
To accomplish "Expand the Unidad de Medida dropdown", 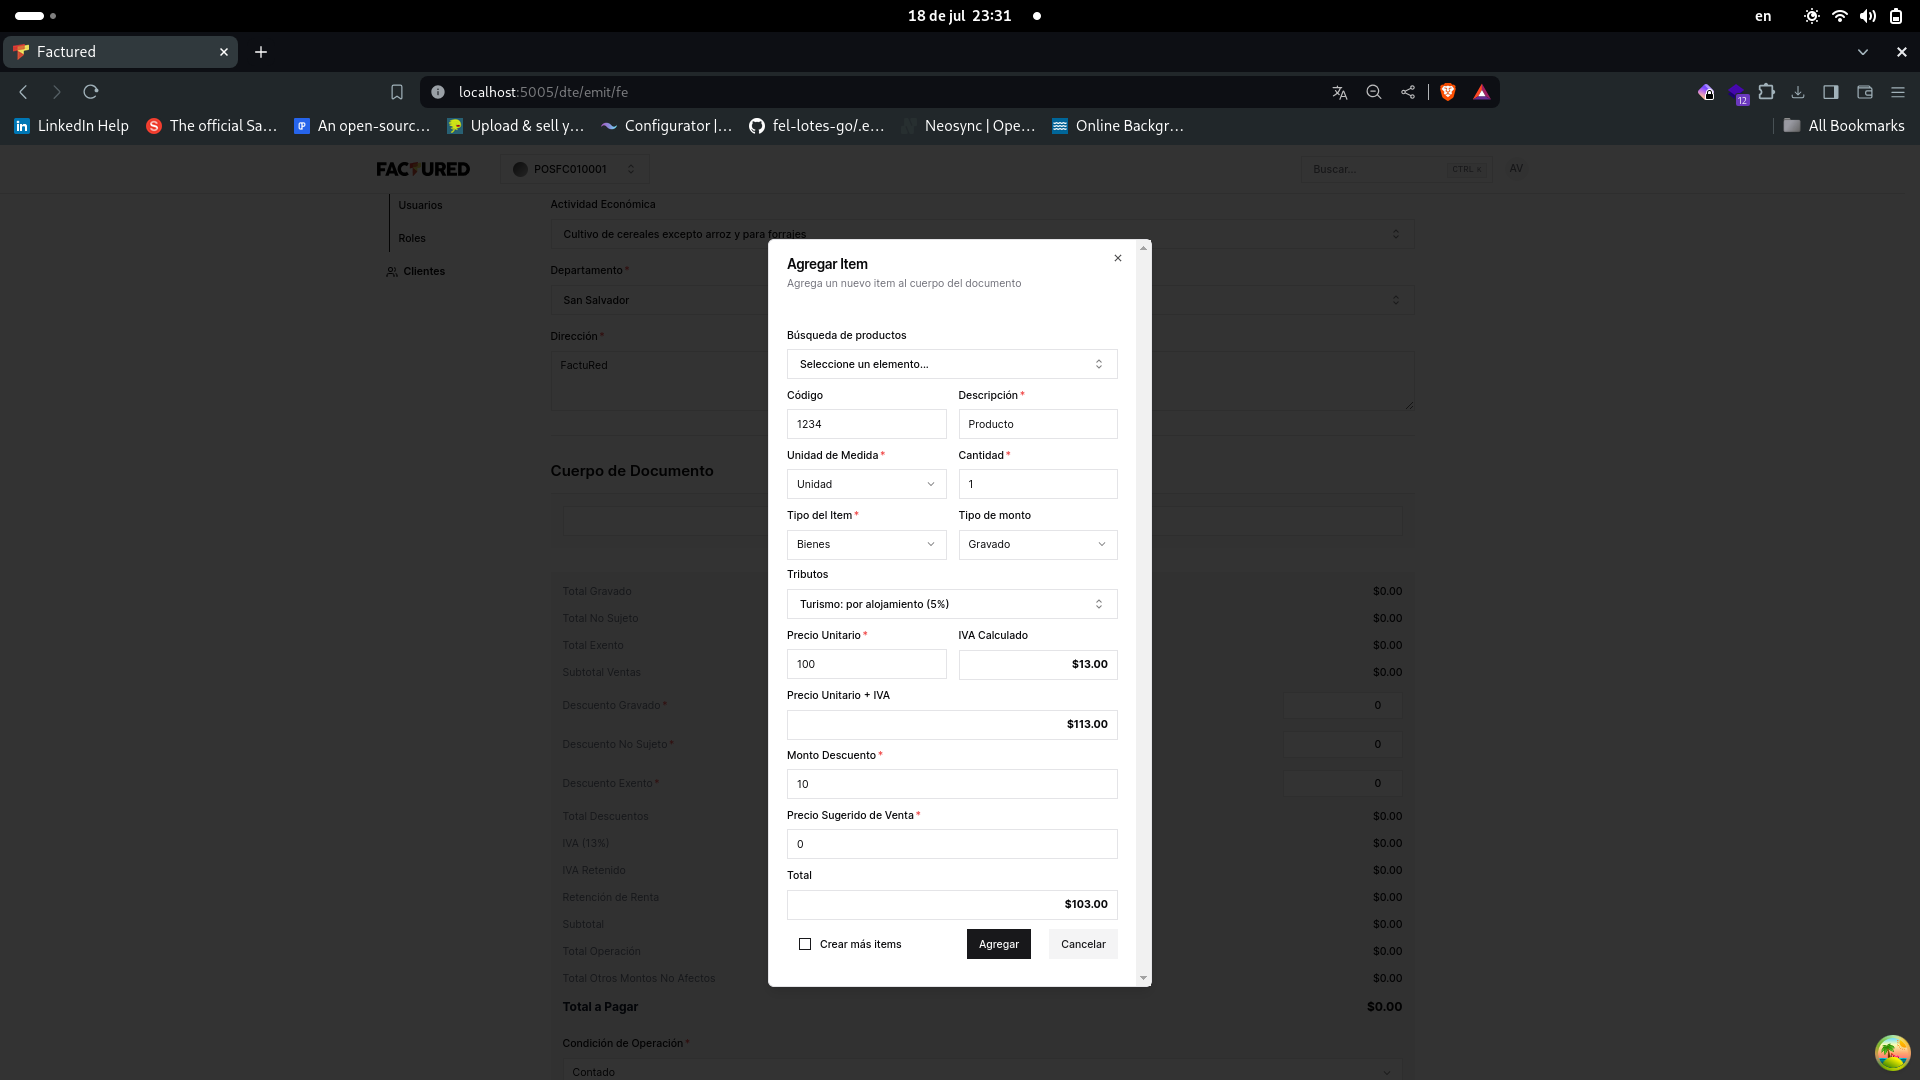I will (866, 484).
